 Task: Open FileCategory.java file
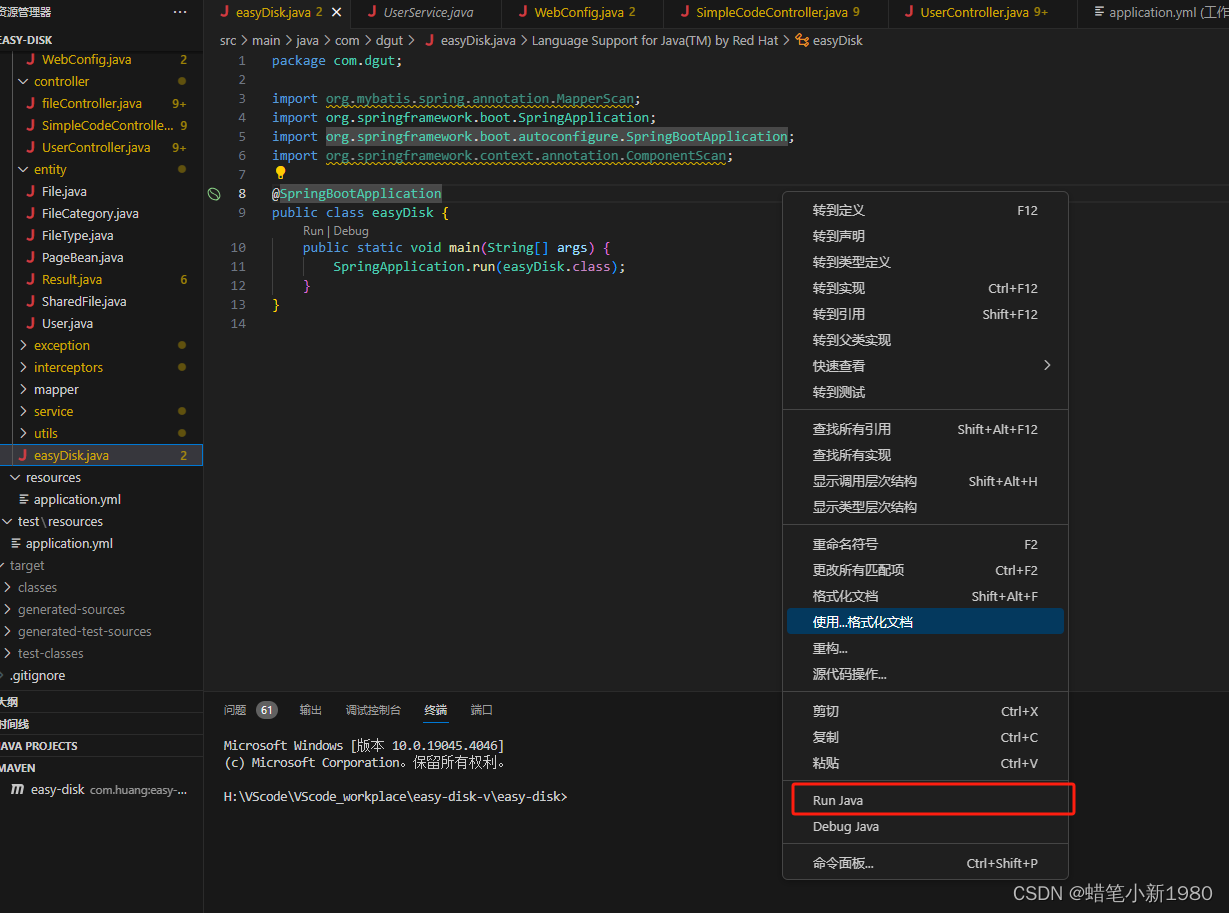90,214
